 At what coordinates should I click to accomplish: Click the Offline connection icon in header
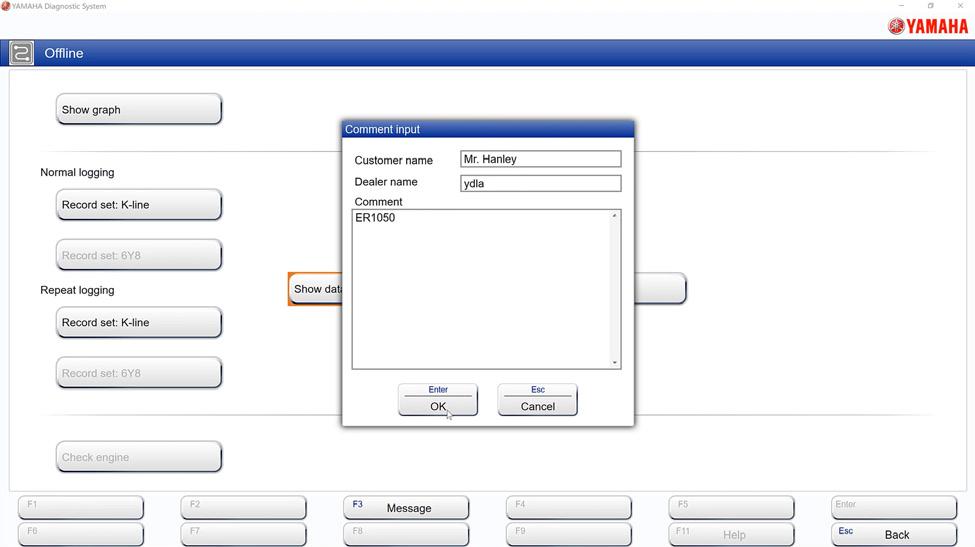point(21,53)
